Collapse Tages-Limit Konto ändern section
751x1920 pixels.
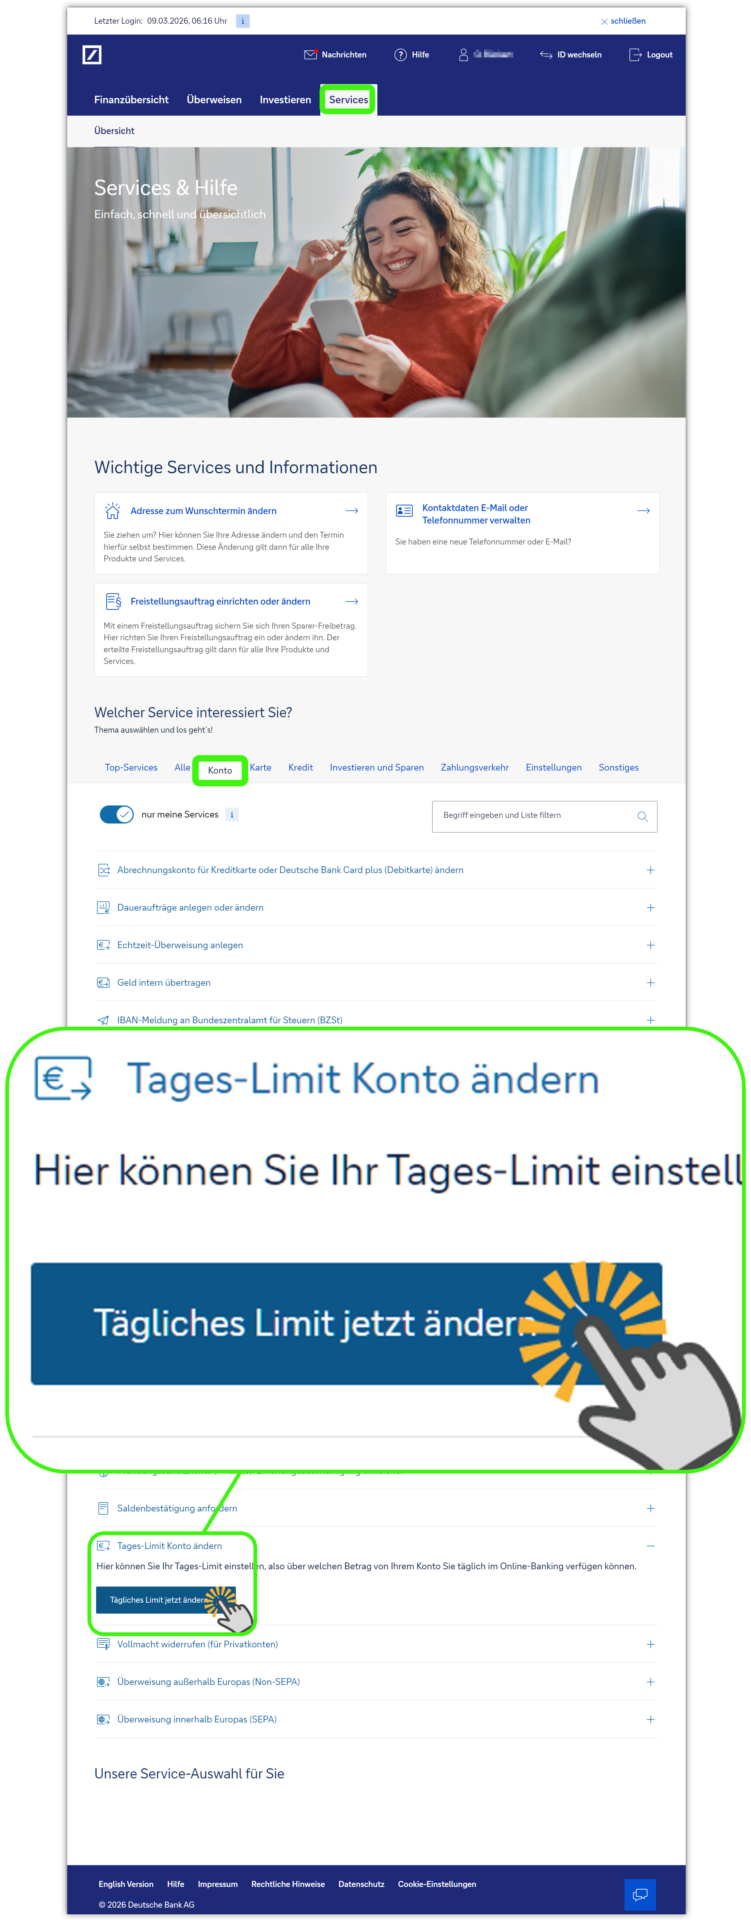click(x=650, y=1546)
